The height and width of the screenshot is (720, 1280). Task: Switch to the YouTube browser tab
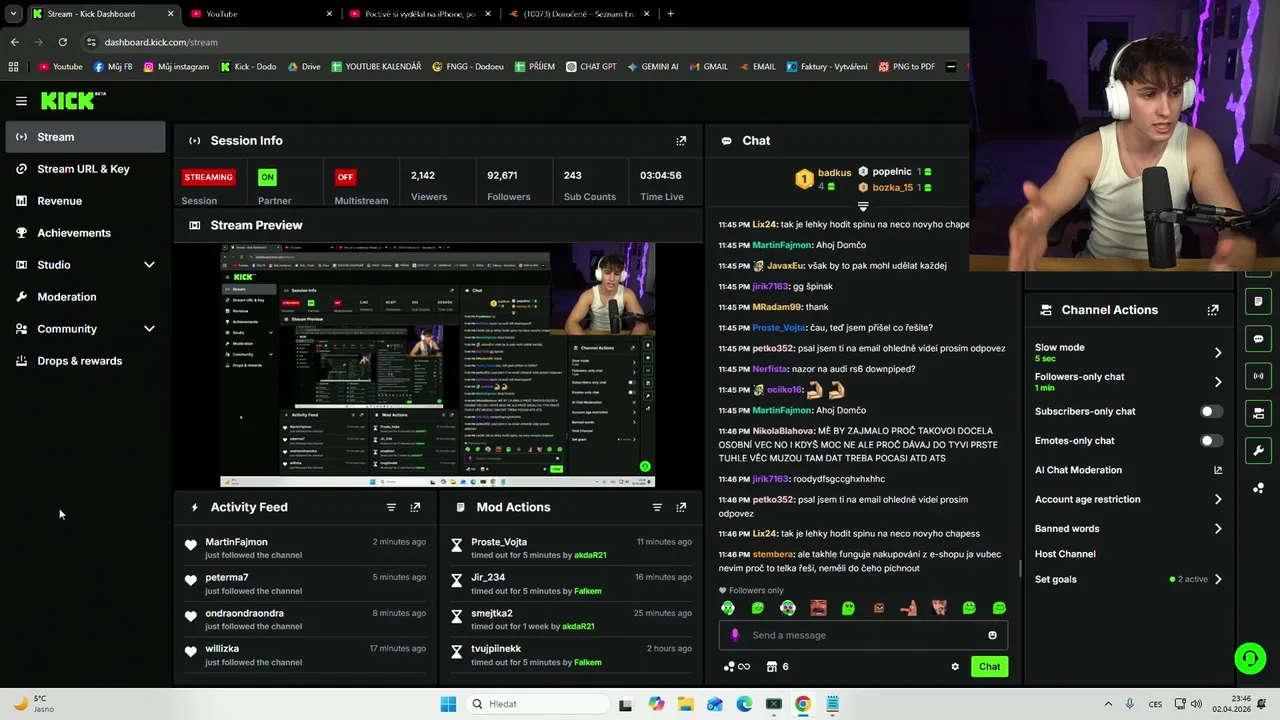point(260,14)
